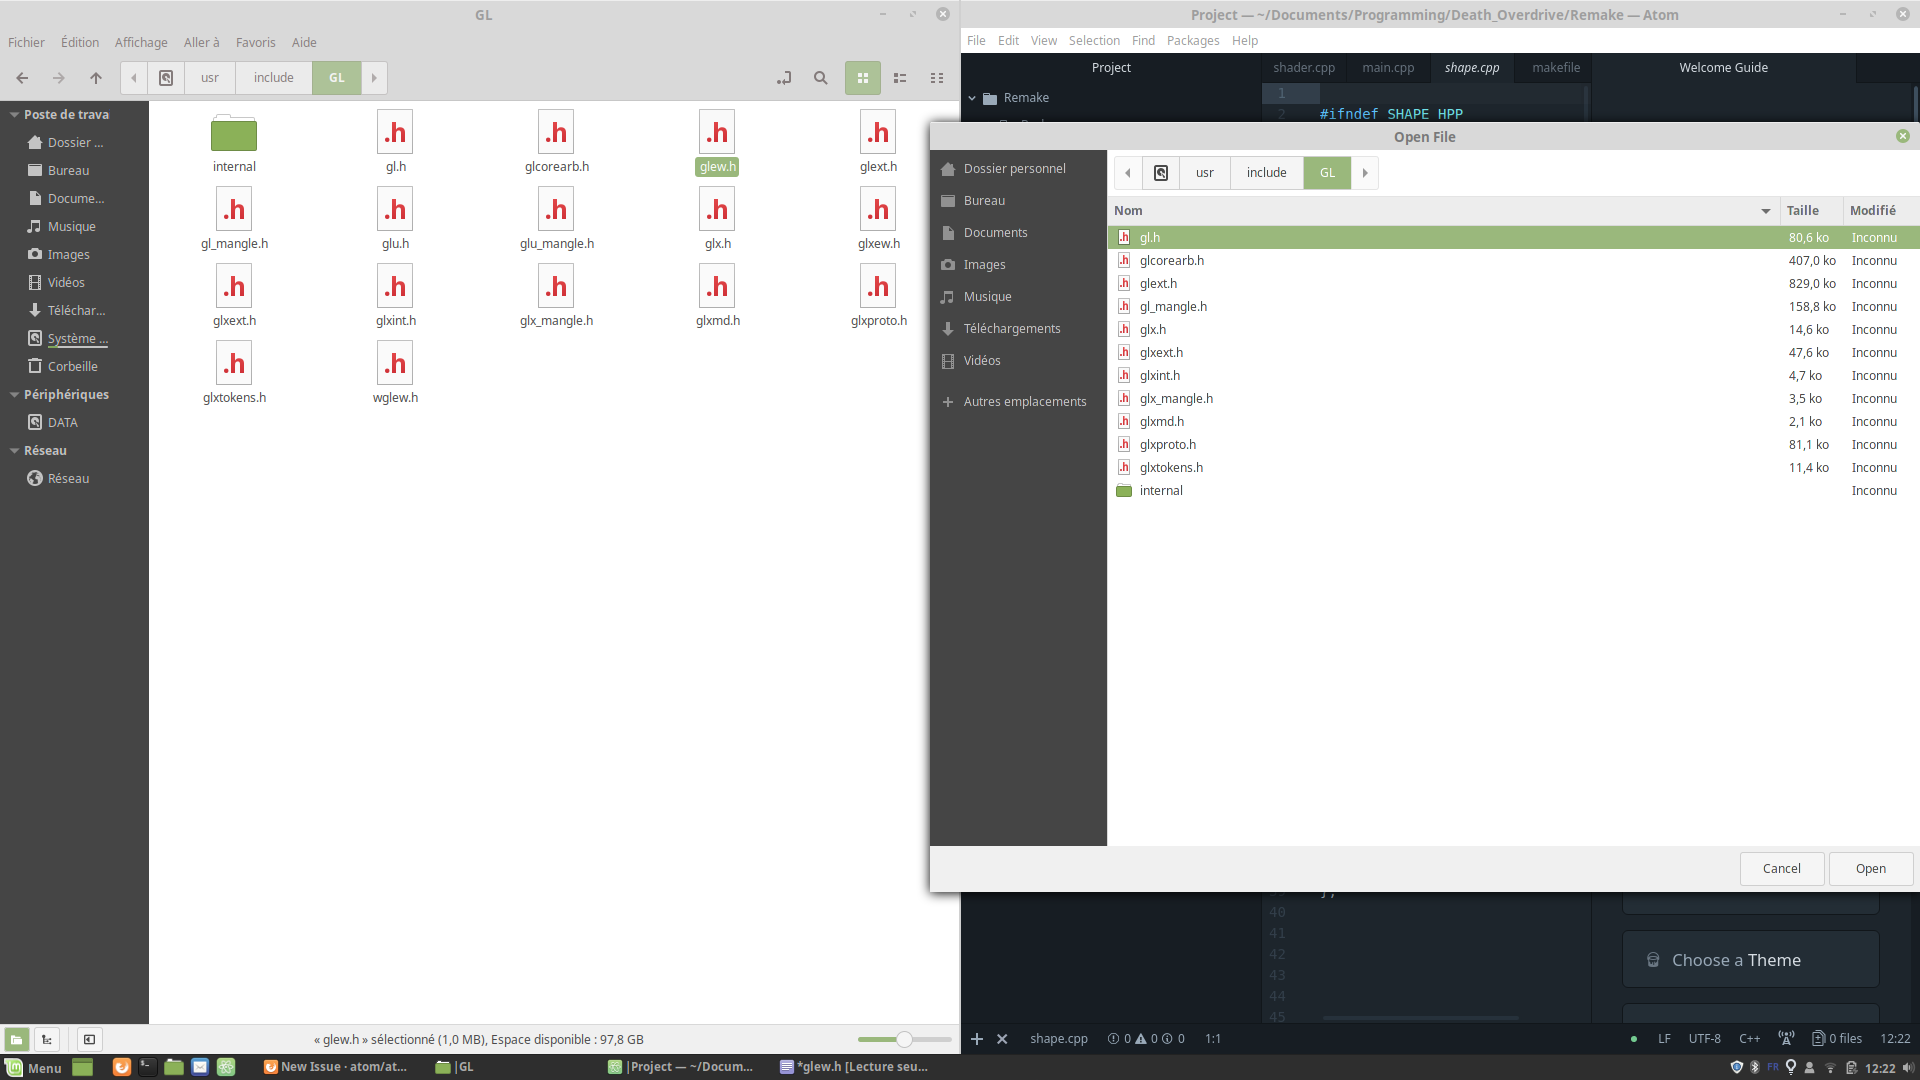The height and width of the screenshot is (1080, 1920).
Task: Click Nom column sort arrow
Action: (1765, 211)
